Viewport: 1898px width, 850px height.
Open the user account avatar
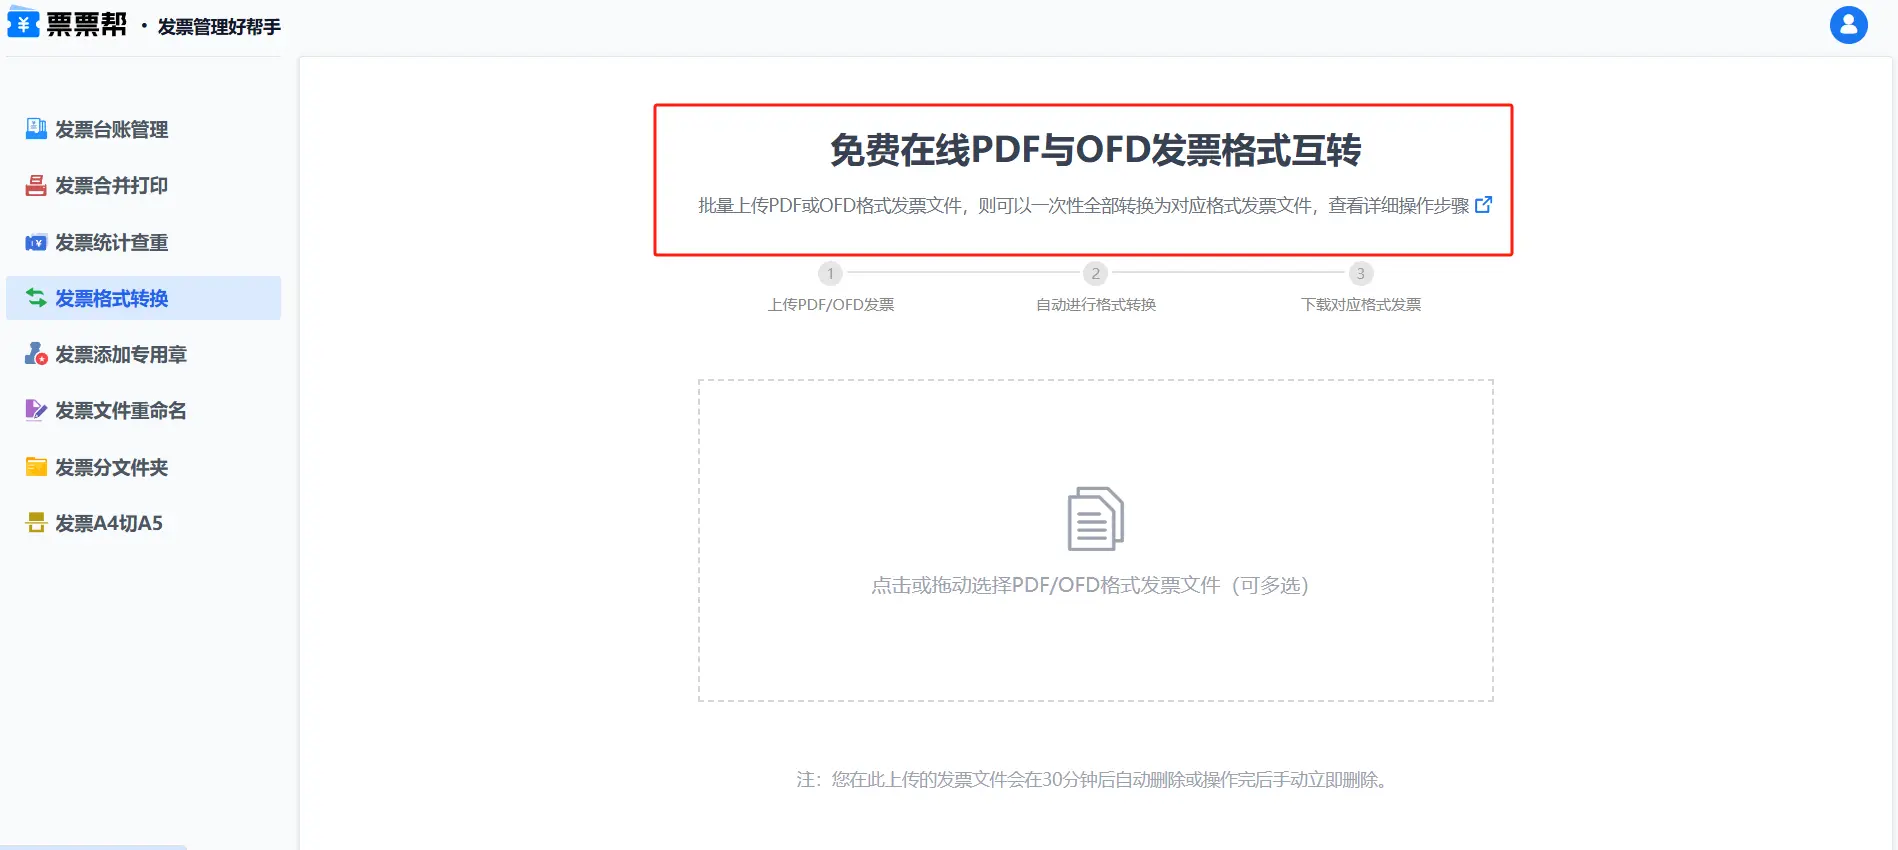[x=1848, y=25]
